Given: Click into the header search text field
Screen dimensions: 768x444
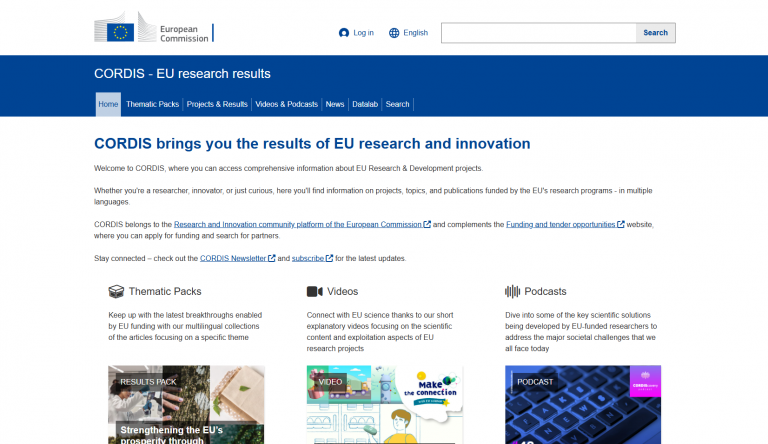Looking at the screenshot, I should click(x=538, y=33).
